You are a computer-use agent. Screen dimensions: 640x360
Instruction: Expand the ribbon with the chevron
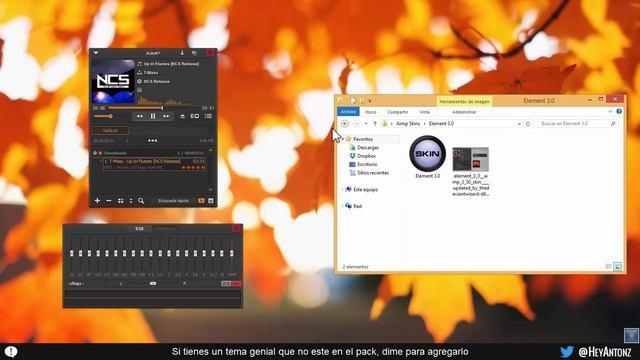point(610,111)
